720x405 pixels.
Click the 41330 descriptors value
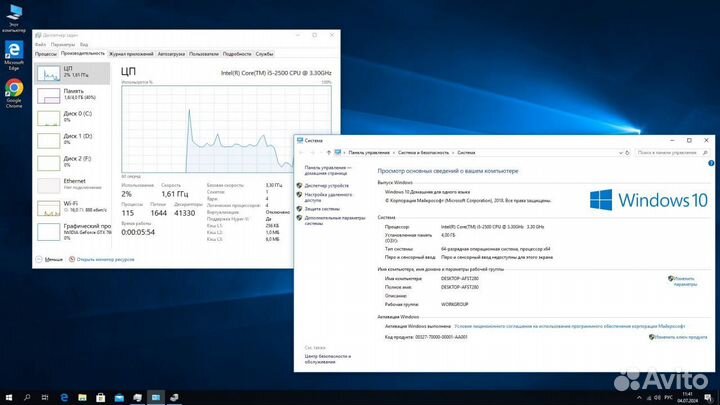(x=185, y=213)
